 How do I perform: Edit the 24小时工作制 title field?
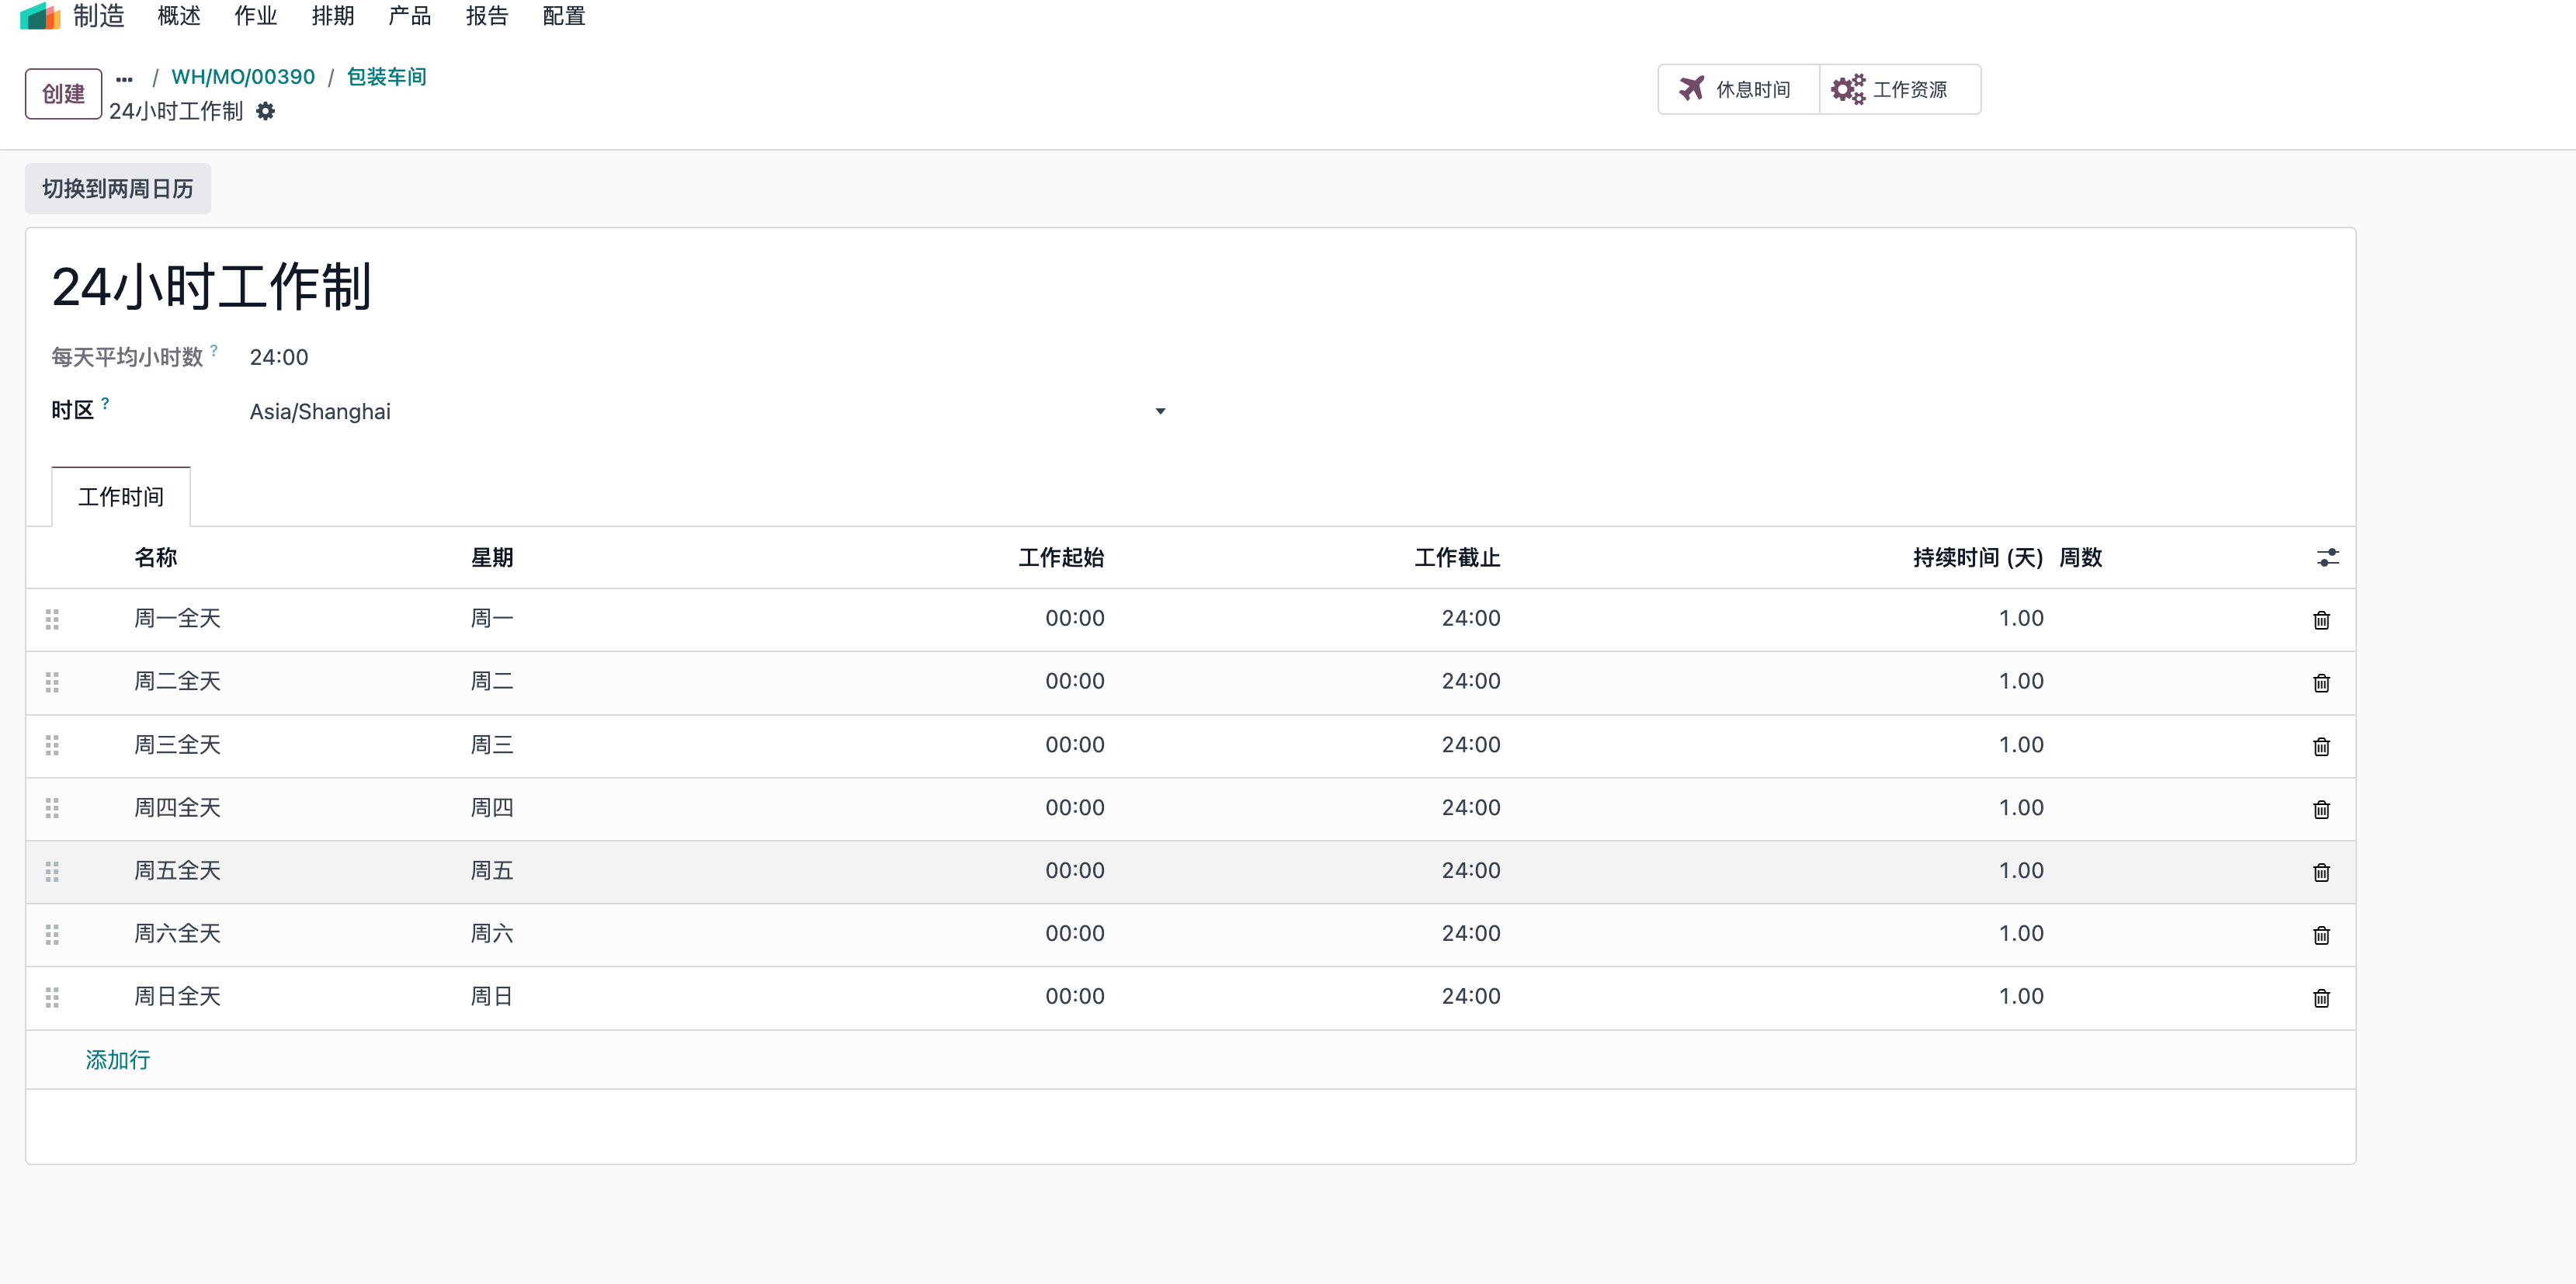pyautogui.click(x=212, y=286)
